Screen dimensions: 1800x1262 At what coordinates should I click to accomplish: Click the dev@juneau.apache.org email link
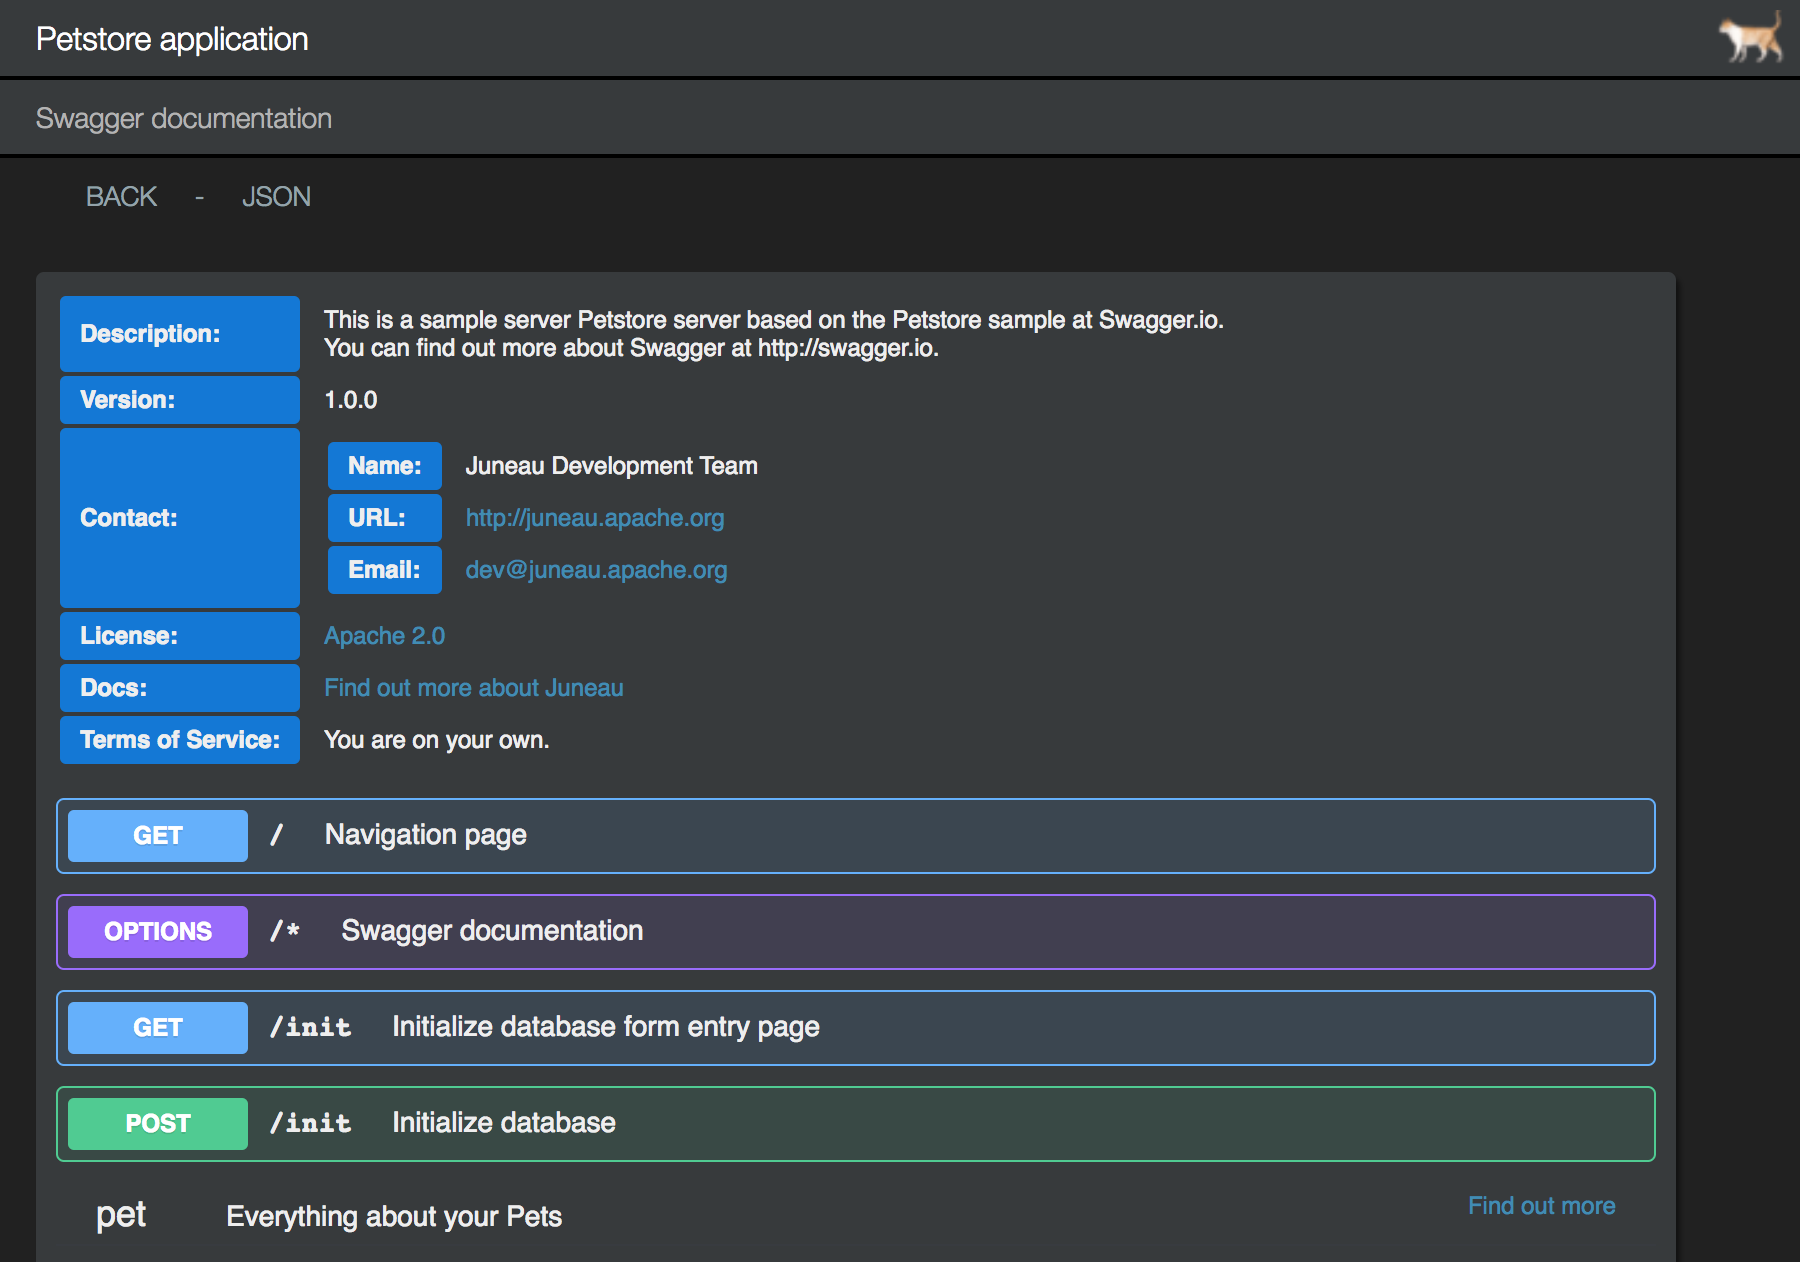click(596, 570)
